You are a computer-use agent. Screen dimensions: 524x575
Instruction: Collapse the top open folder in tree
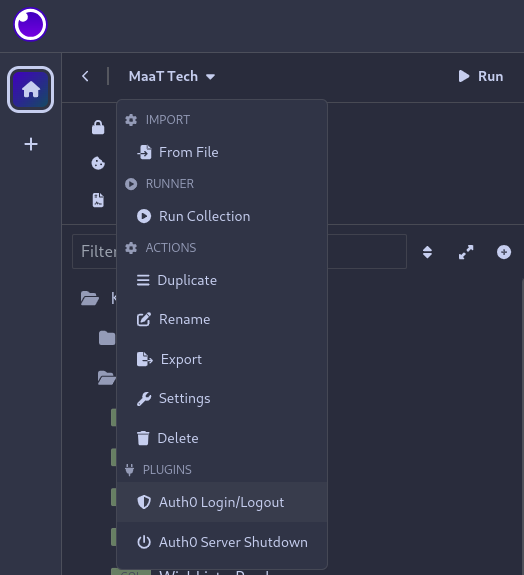(90, 298)
